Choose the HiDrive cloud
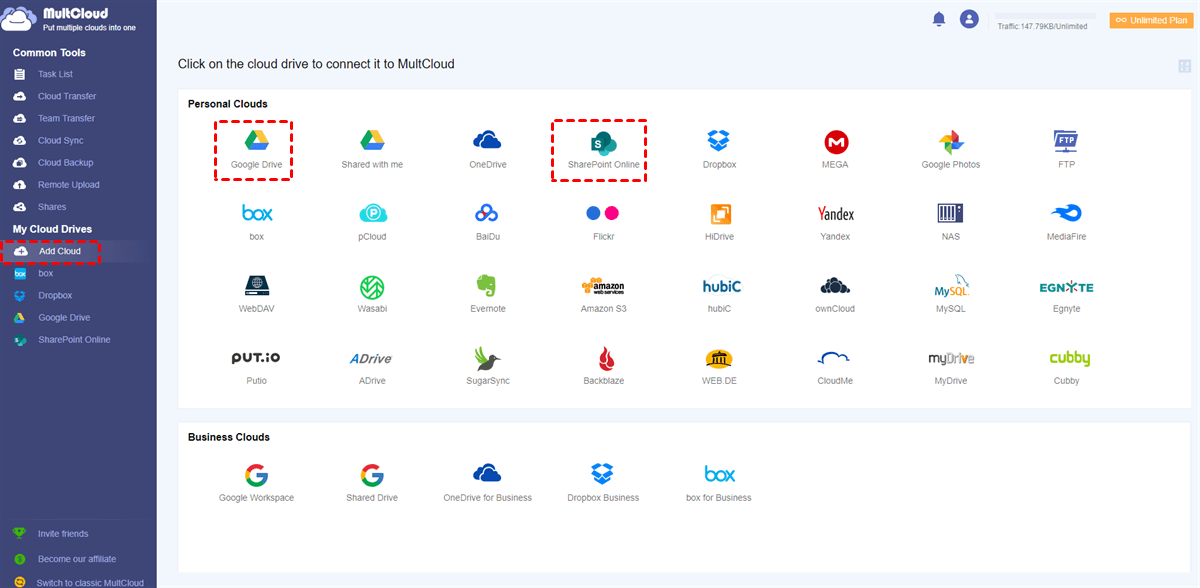 (720, 213)
